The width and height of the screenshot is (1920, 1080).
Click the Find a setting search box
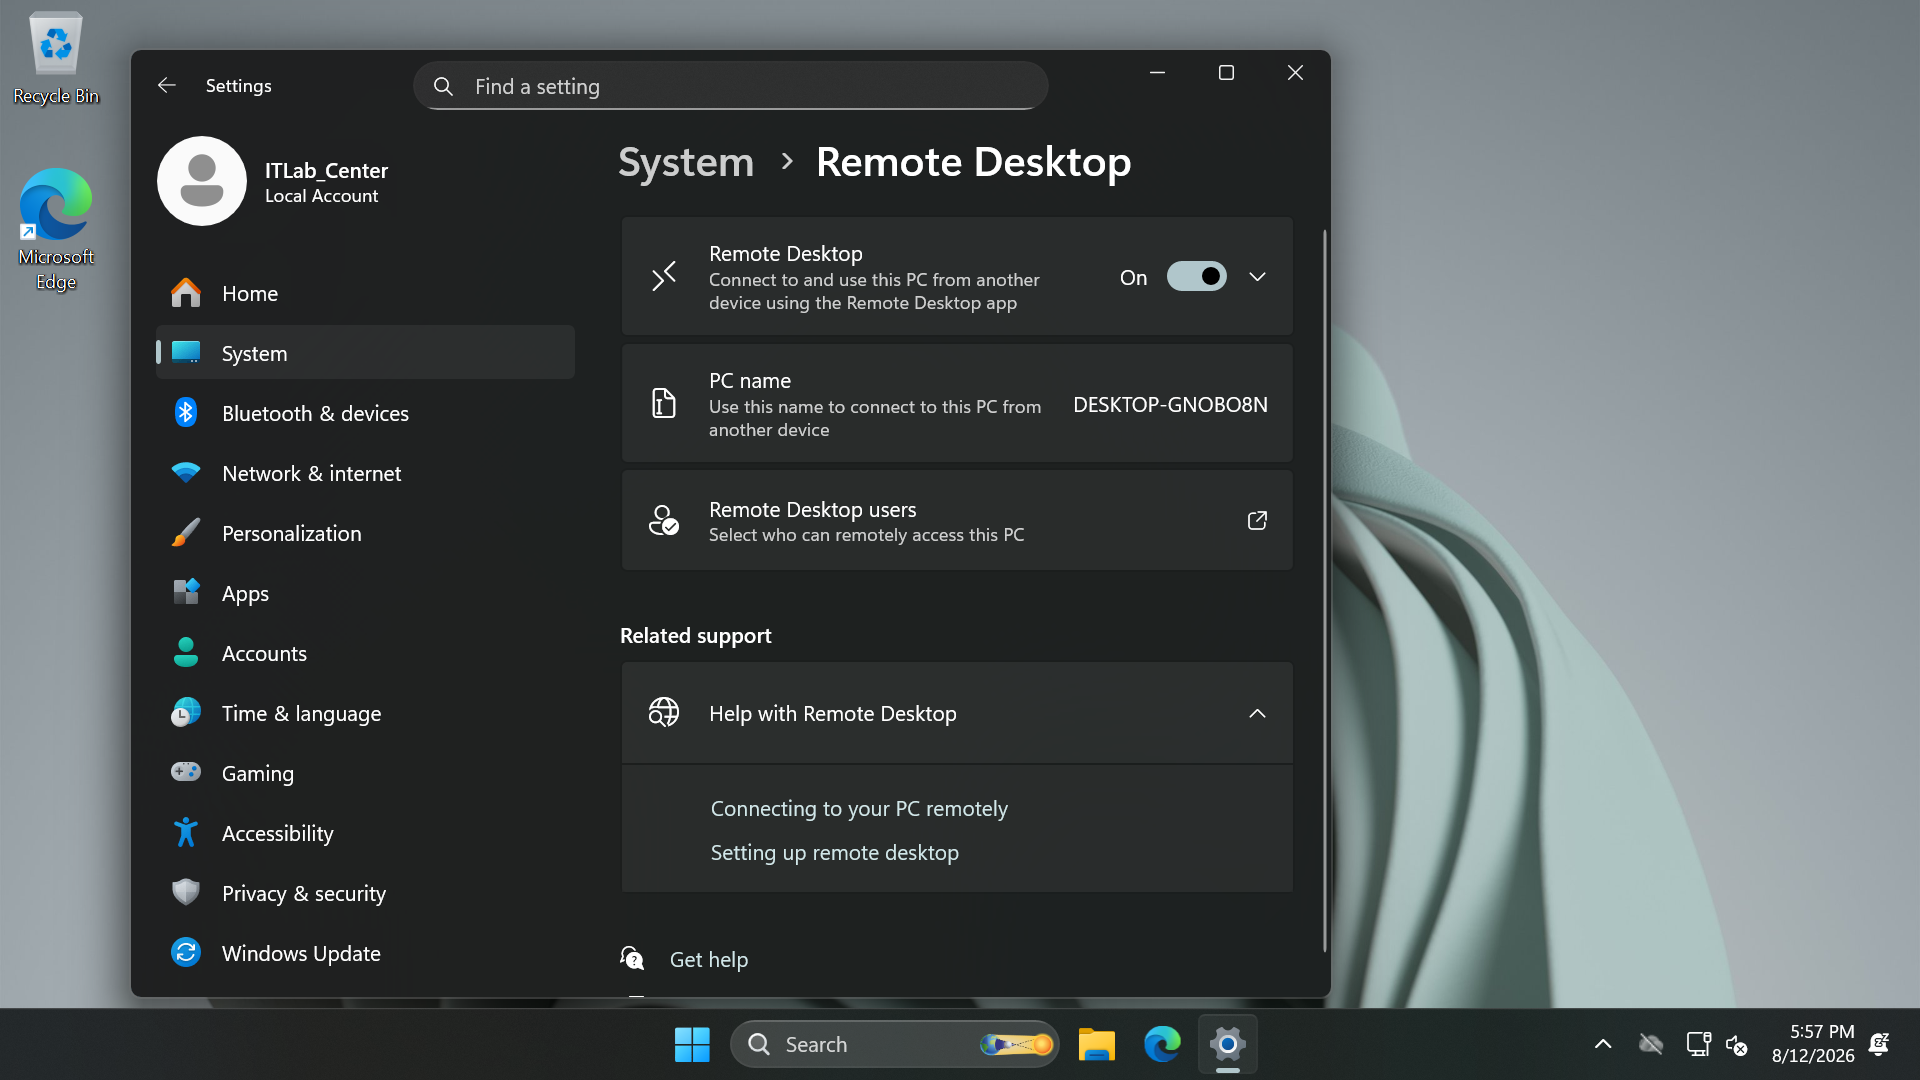[731, 86]
